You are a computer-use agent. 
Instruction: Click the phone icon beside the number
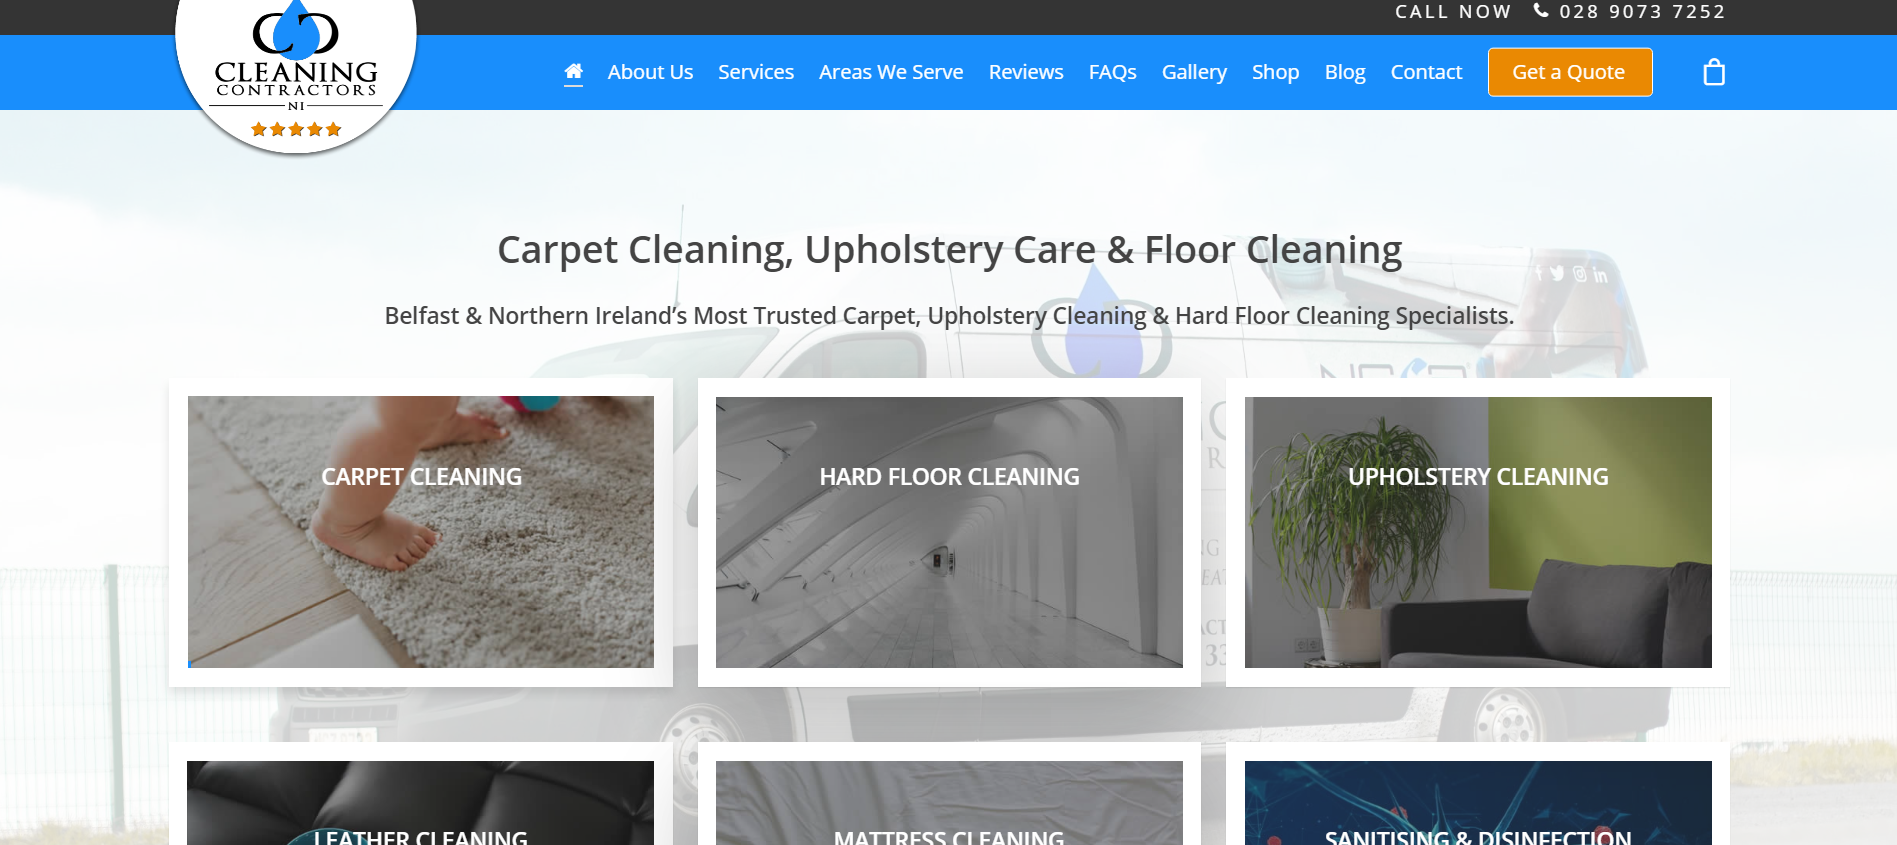coord(1541,11)
